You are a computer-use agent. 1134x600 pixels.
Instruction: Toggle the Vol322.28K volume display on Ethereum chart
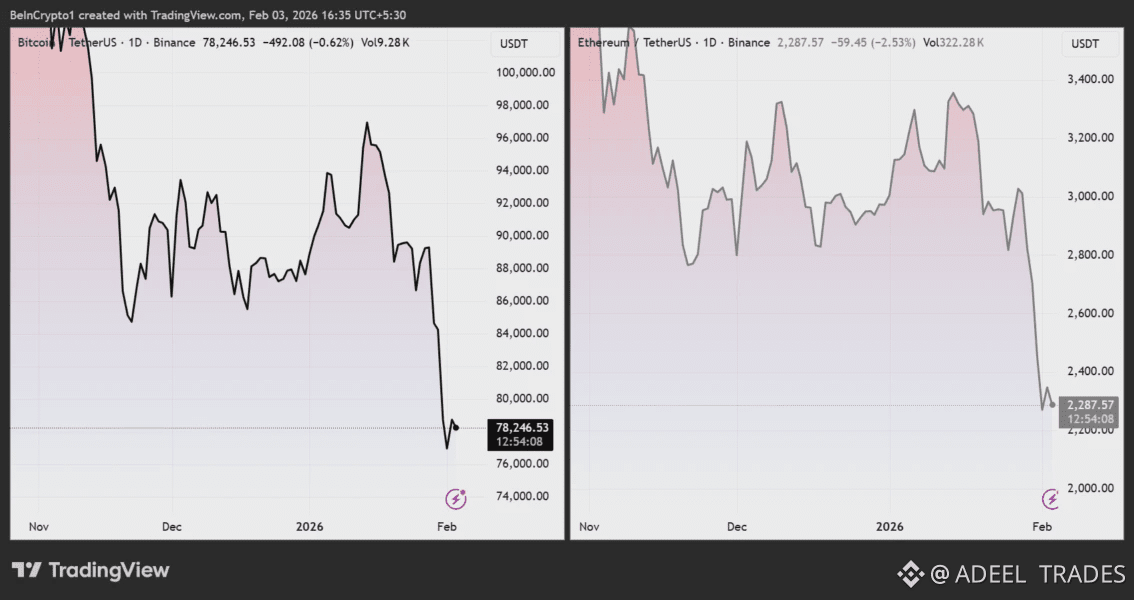point(953,42)
